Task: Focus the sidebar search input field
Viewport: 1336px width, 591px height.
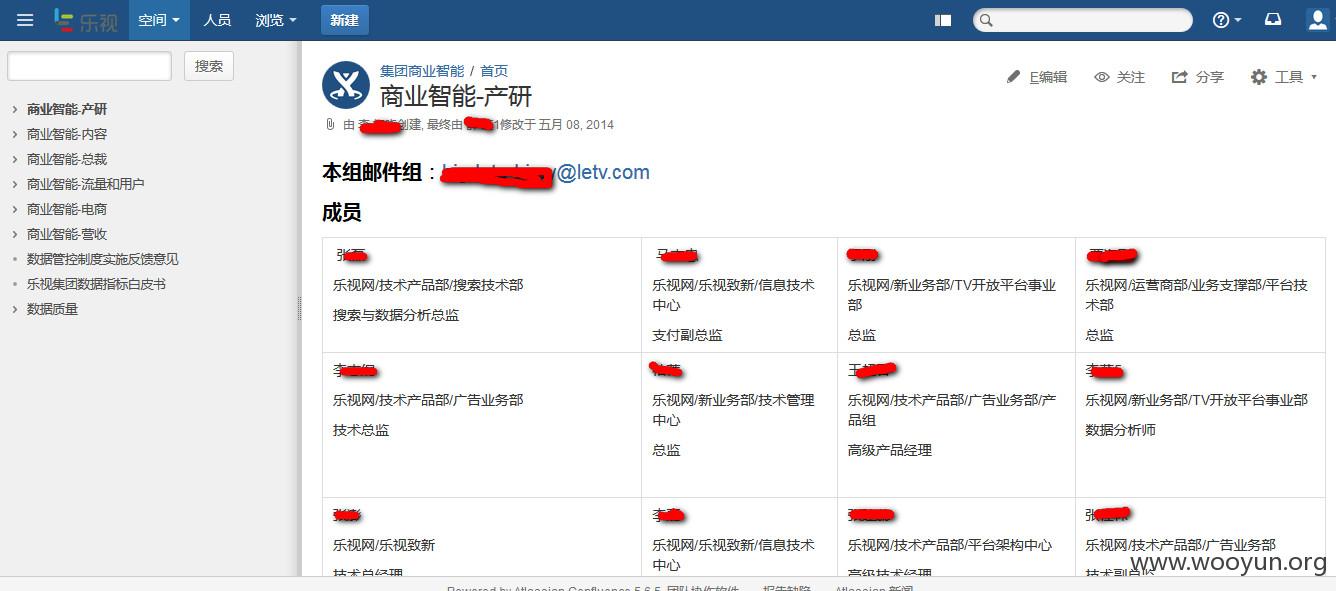Action: (x=90, y=66)
